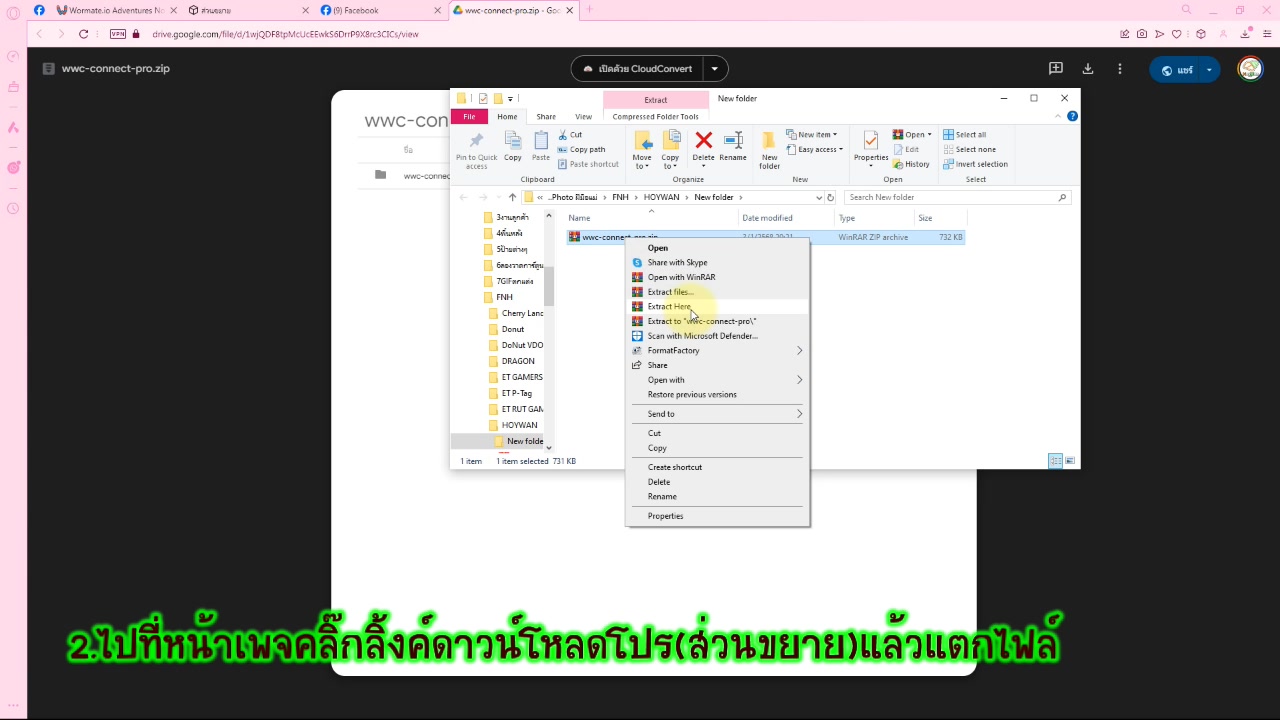Open the View ribbon tab
The width and height of the screenshot is (1280, 720).
tap(583, 117)
